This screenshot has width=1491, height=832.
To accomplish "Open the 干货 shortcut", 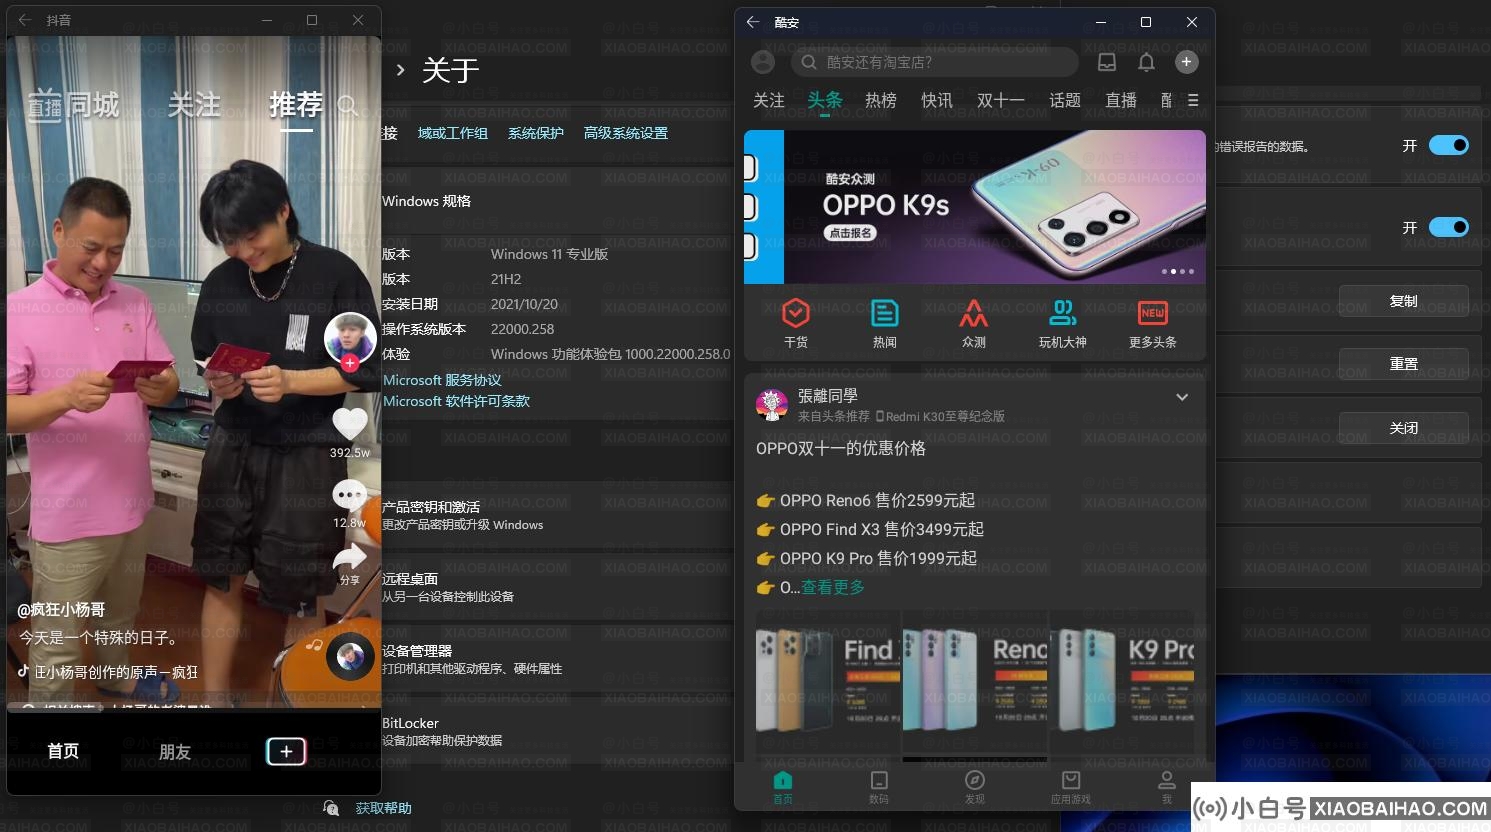I will pyautogui.click(x=796, y=323).
